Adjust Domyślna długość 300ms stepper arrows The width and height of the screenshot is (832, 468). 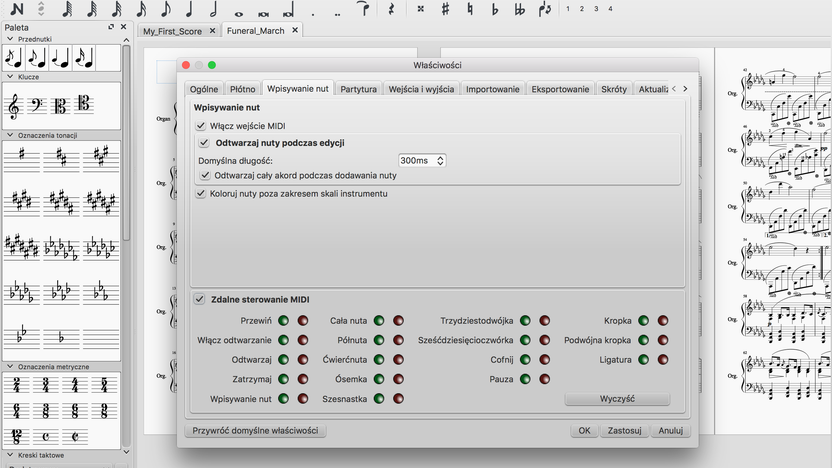(x=440, y=160)
